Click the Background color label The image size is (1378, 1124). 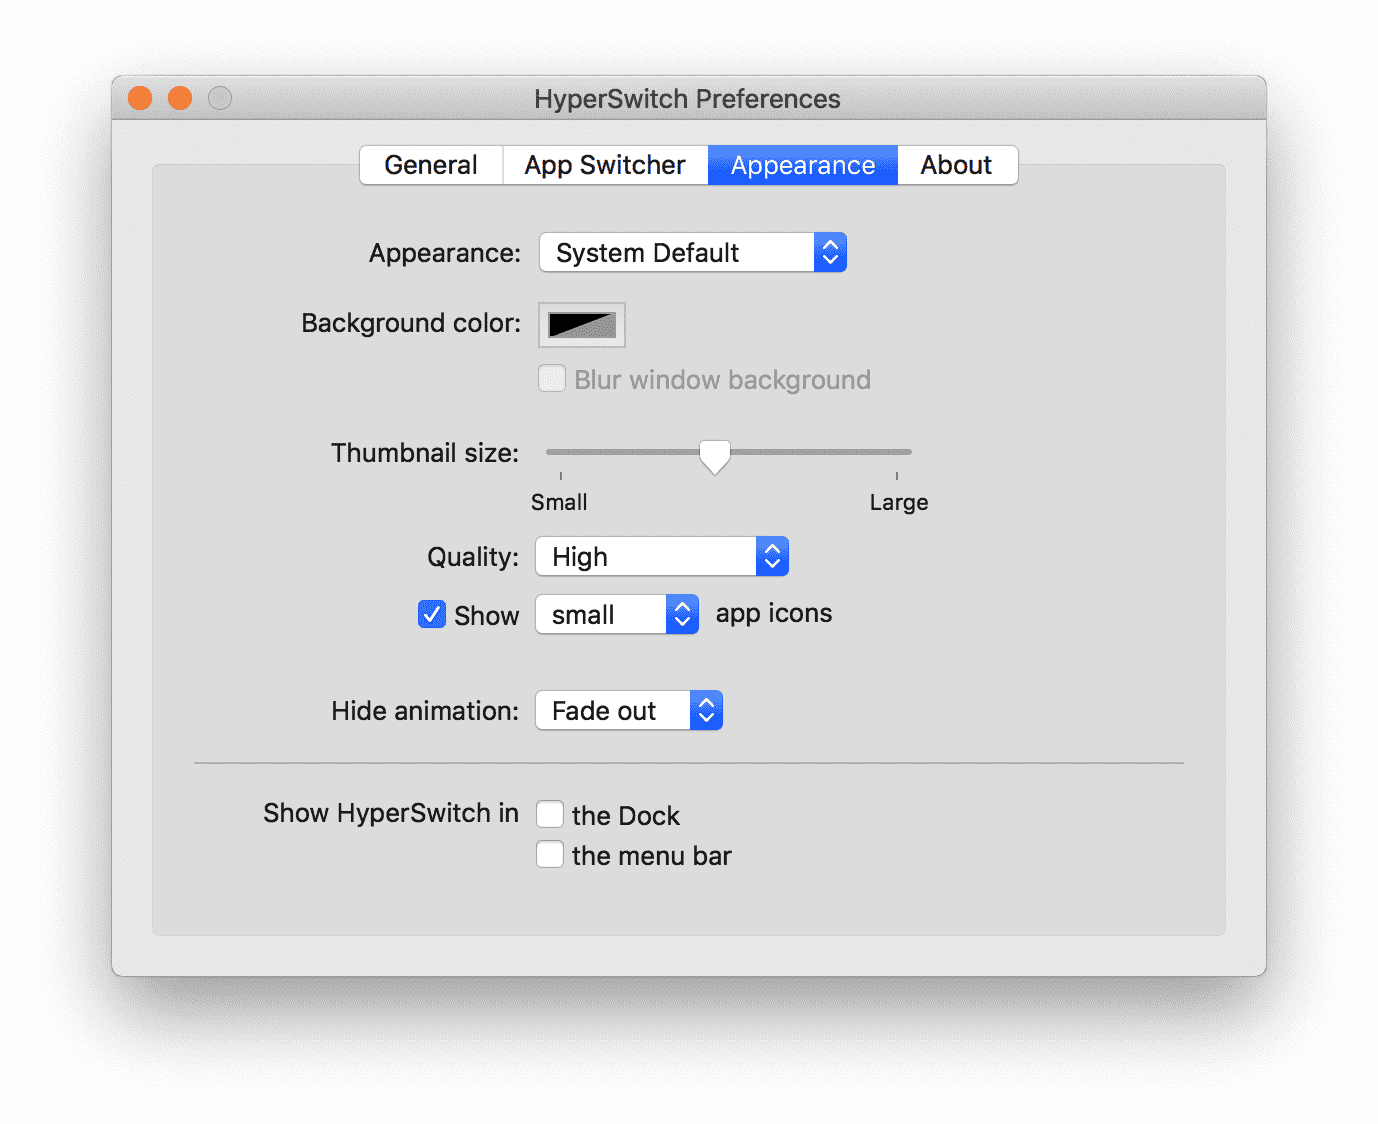coord(411,323)
